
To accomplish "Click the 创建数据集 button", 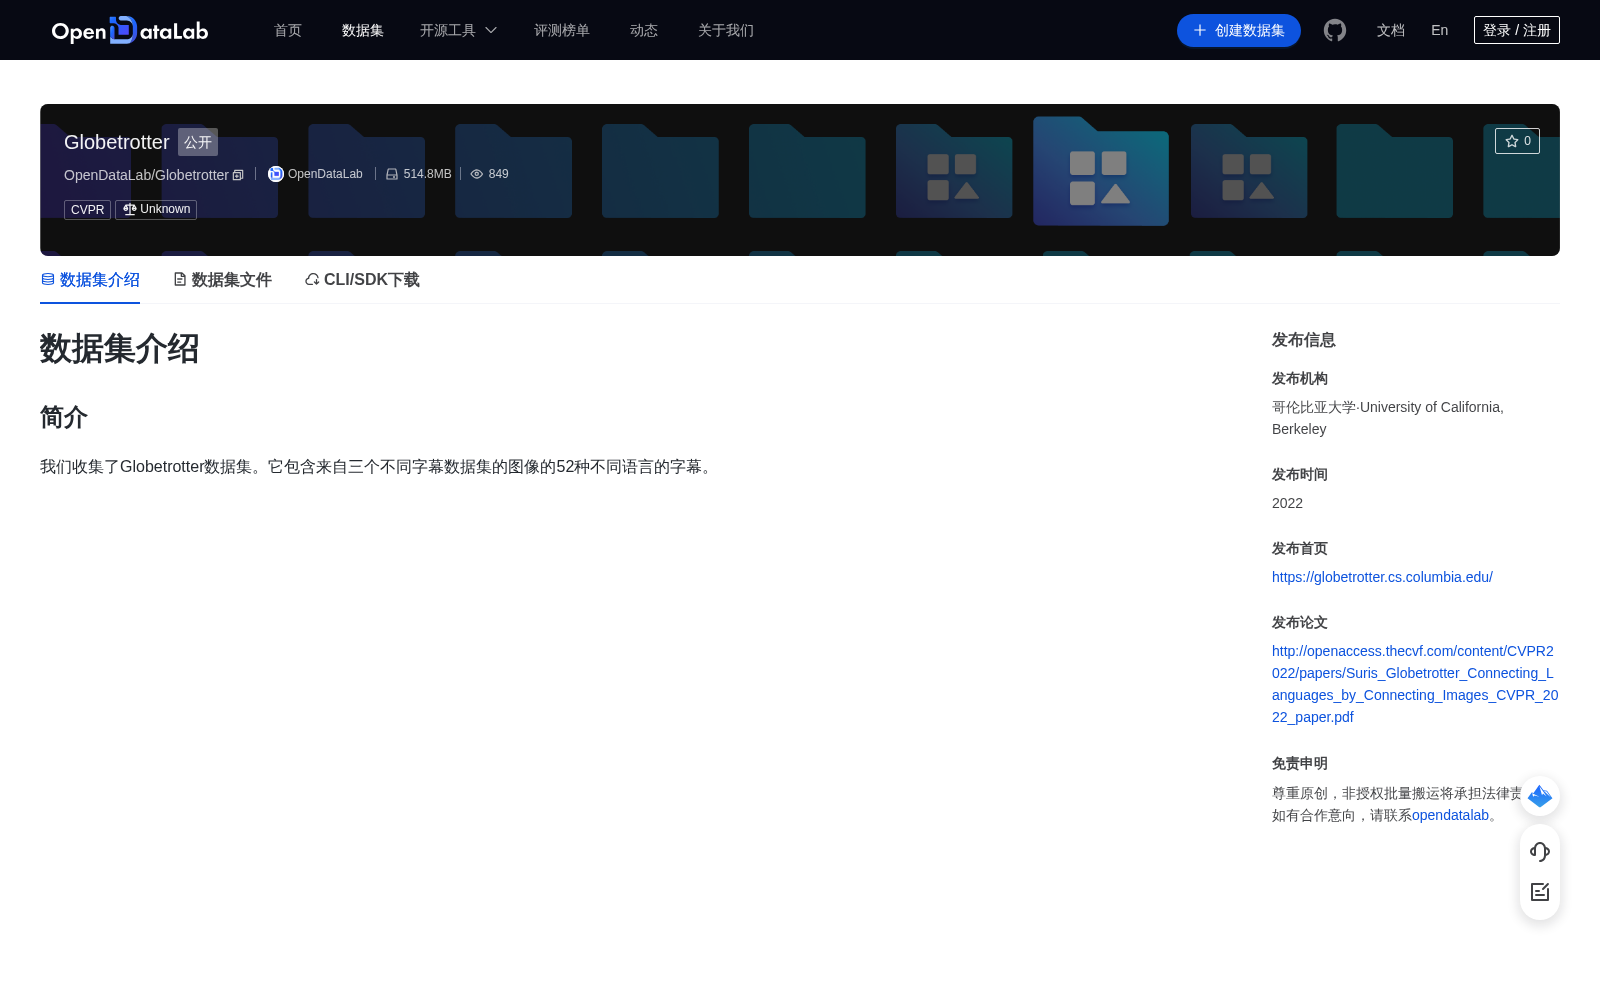I will (x=1239, y=30).
